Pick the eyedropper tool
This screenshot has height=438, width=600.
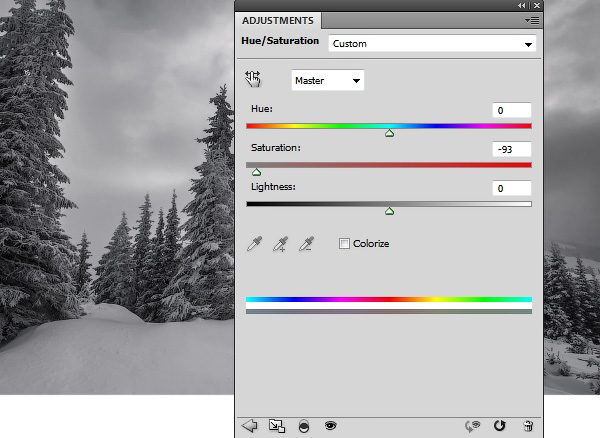254,244
